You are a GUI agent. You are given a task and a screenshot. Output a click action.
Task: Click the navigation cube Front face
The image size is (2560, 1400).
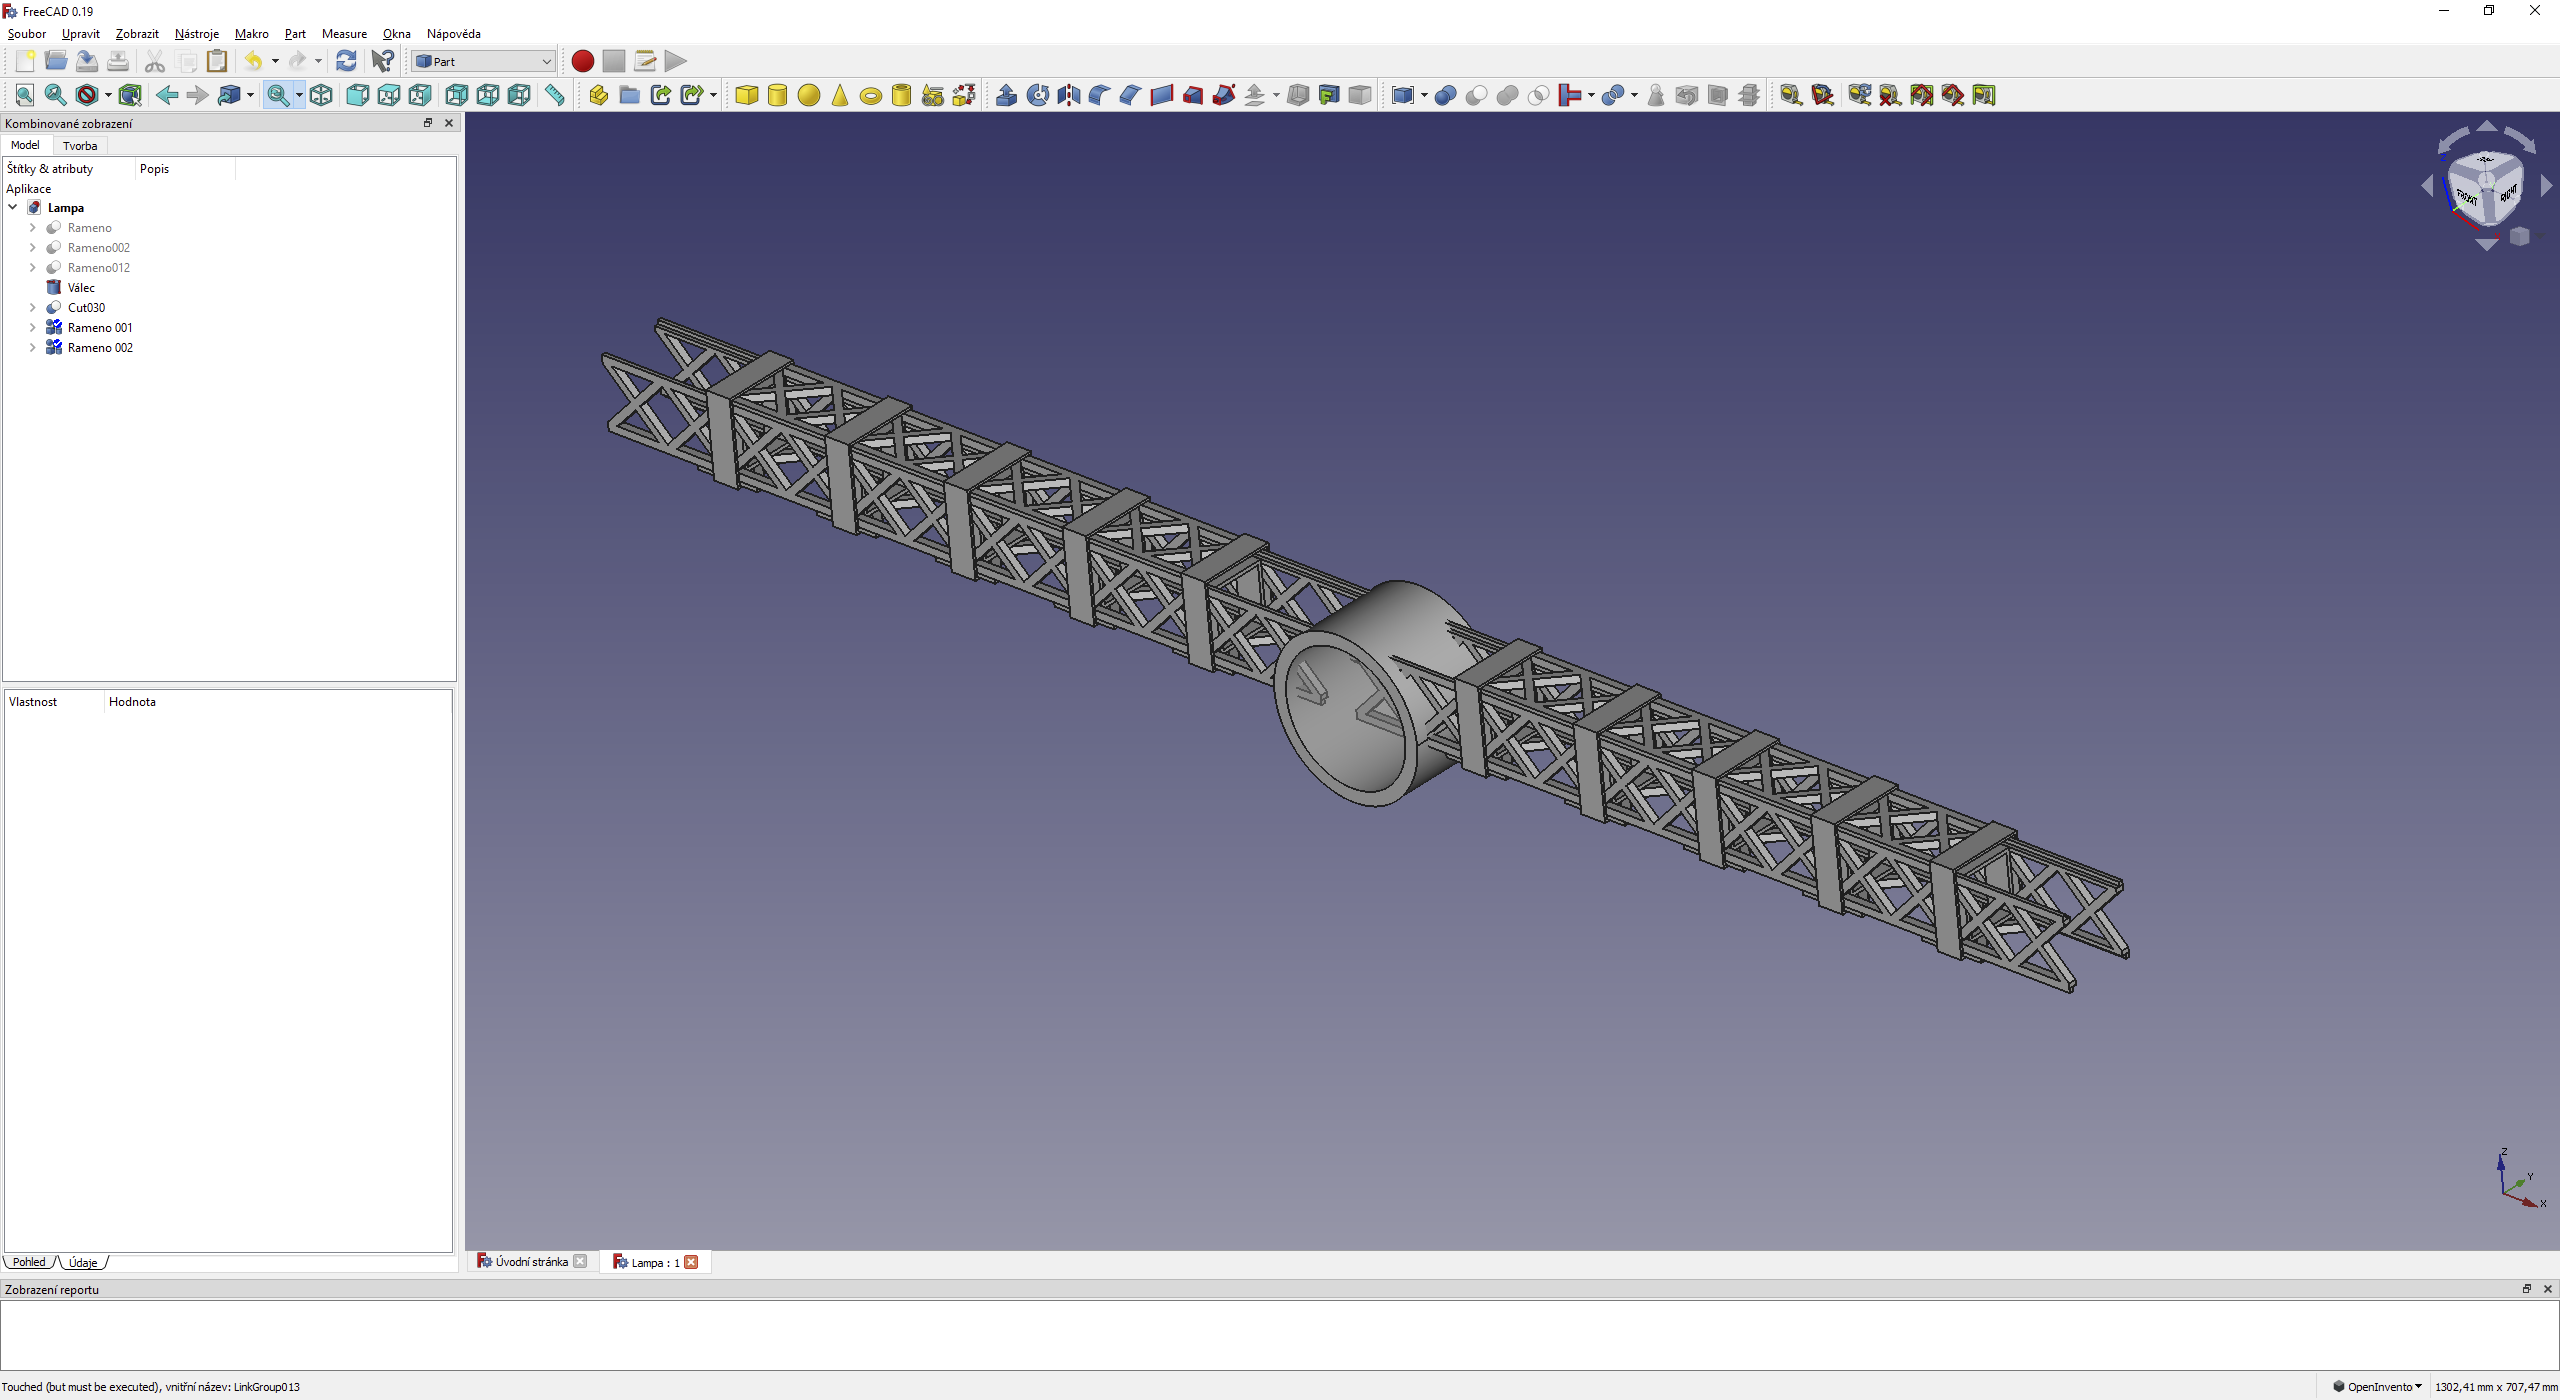tap(2468, 197)
